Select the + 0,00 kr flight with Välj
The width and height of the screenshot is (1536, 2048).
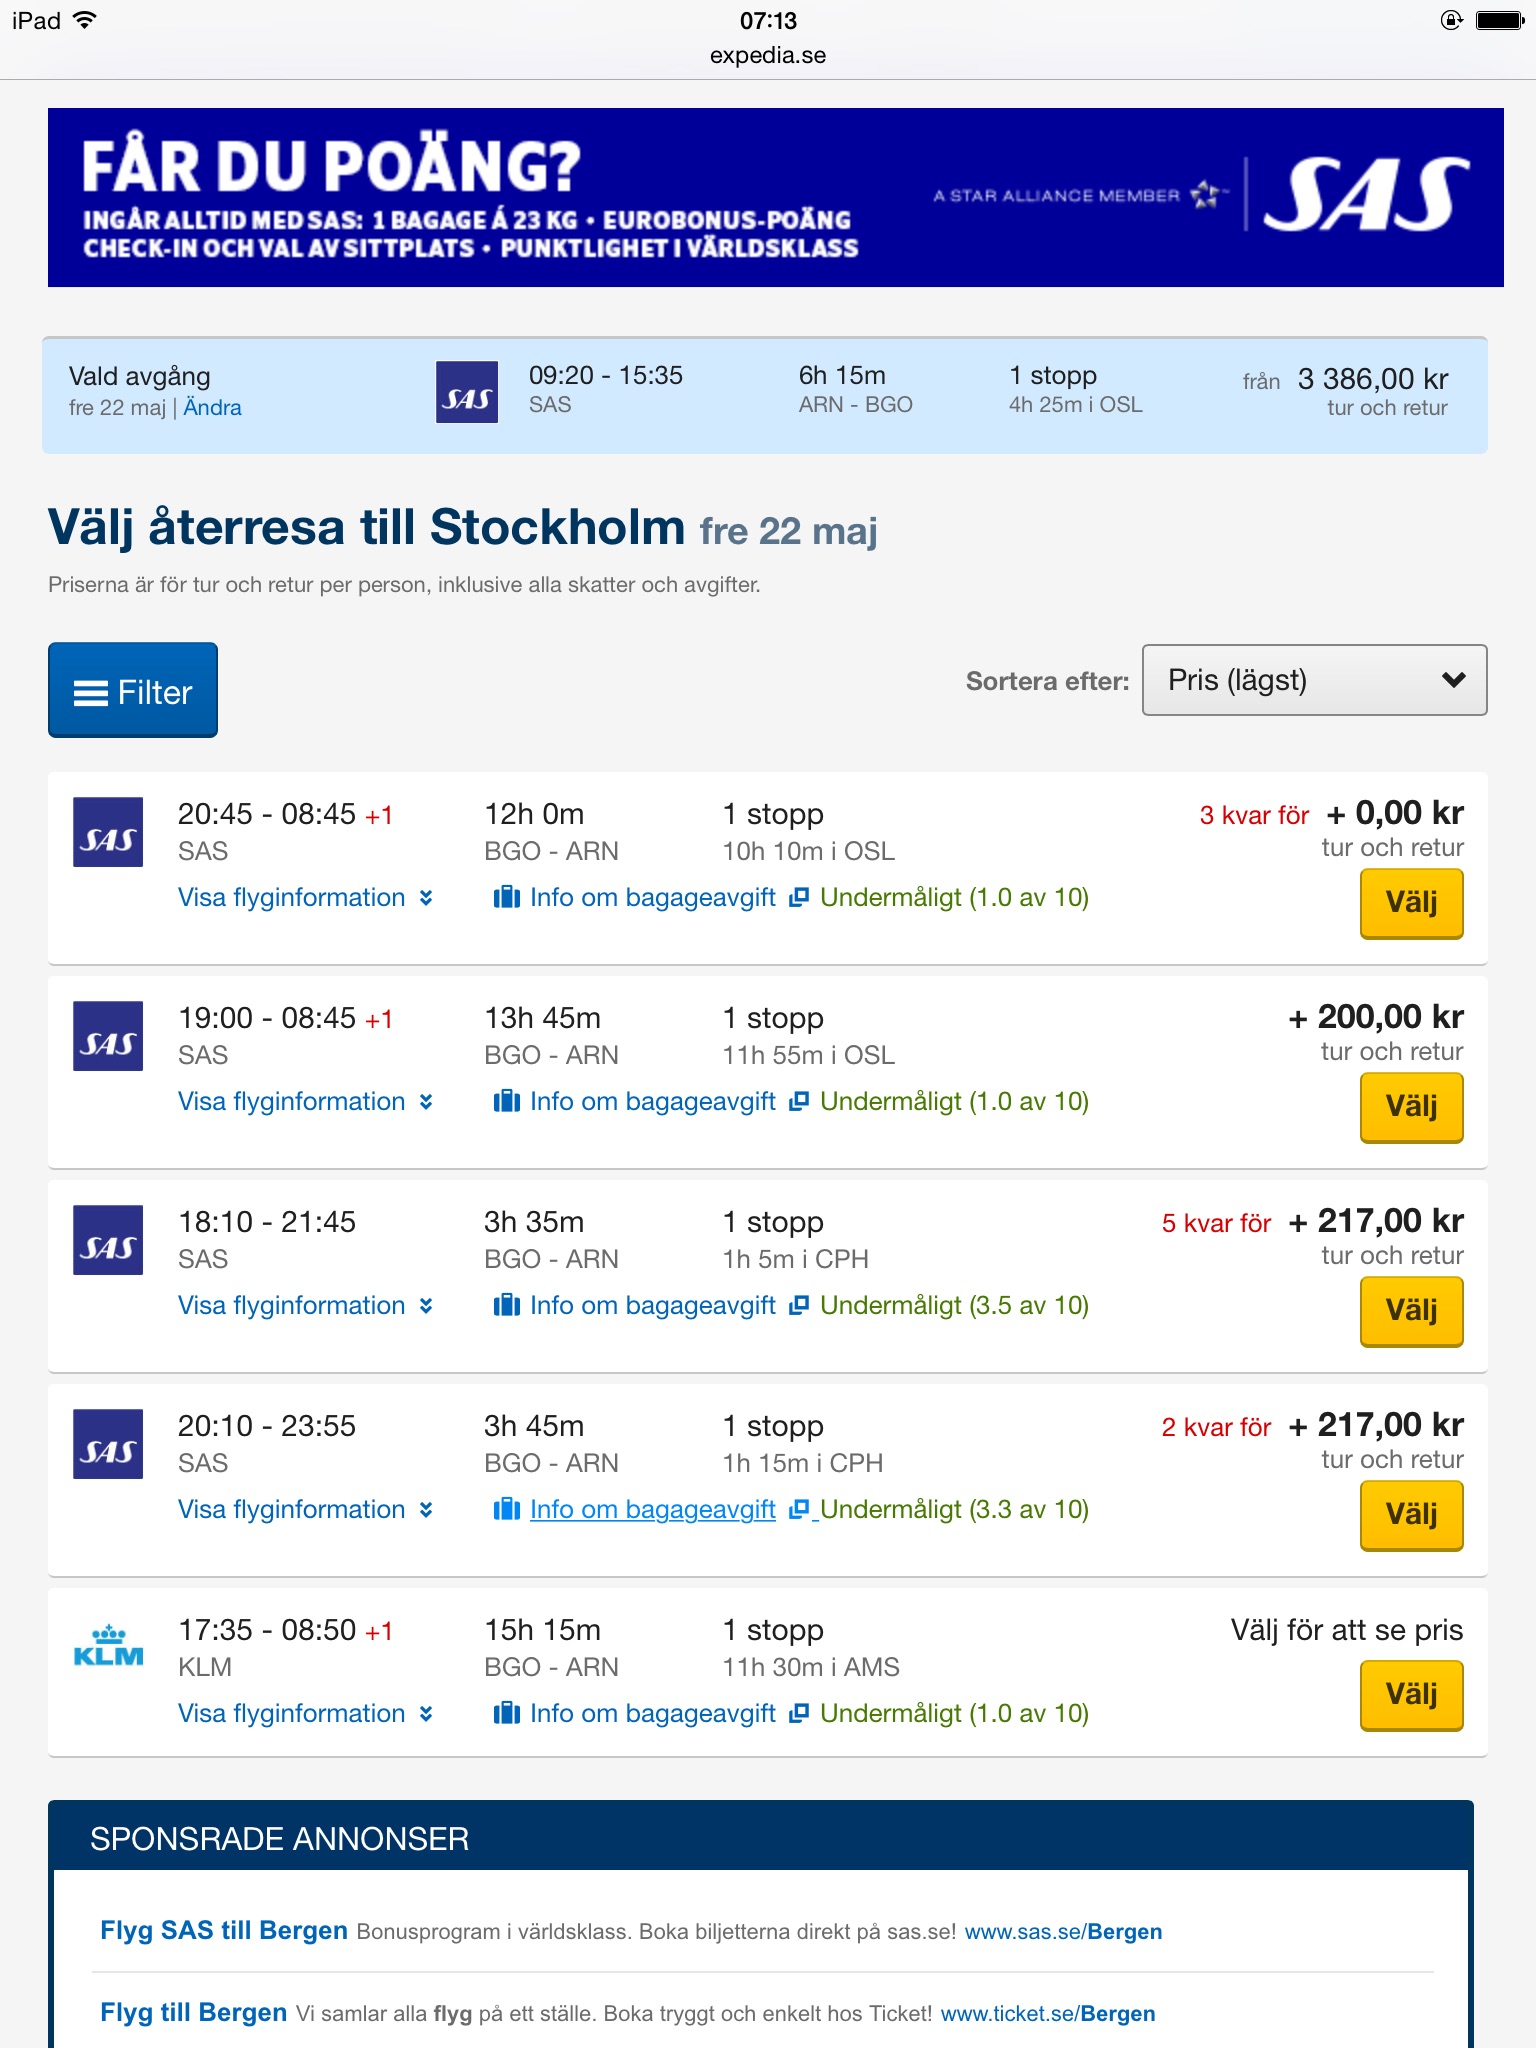pos(1411,903)
